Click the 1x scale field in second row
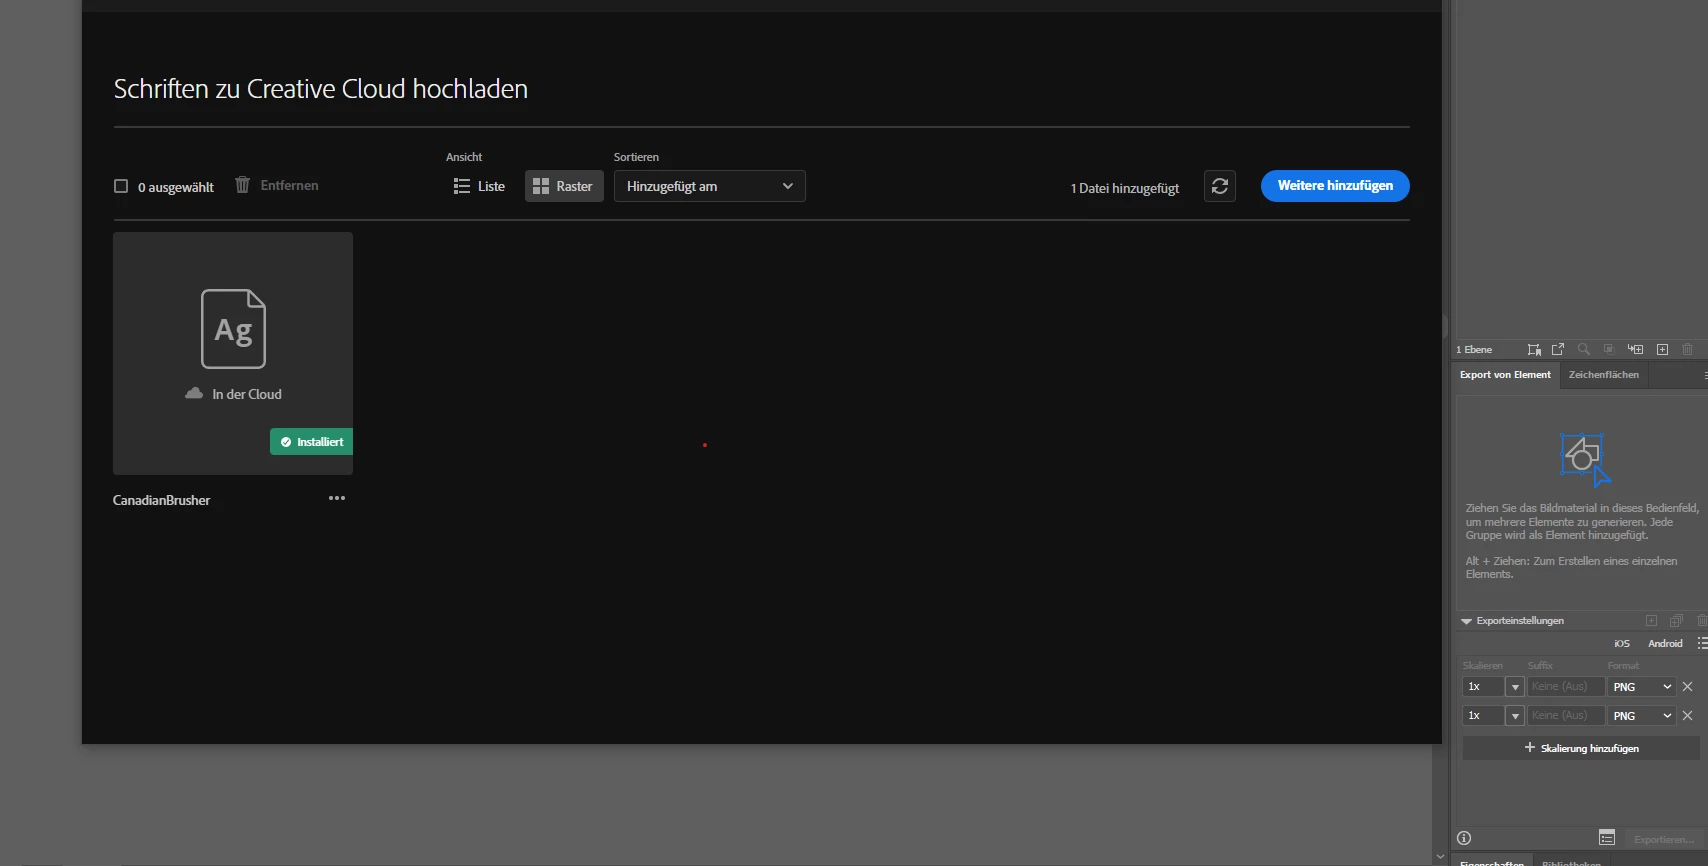1708x866 pixels. tap(1483, 716)
